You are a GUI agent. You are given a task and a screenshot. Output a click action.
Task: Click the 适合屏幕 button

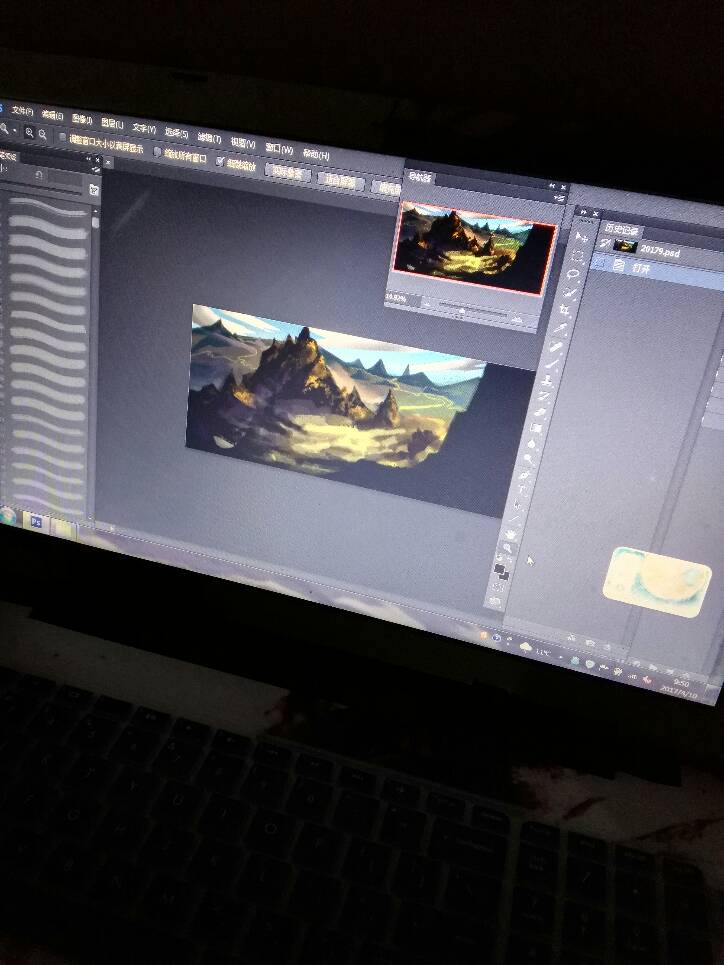(341, 182)
